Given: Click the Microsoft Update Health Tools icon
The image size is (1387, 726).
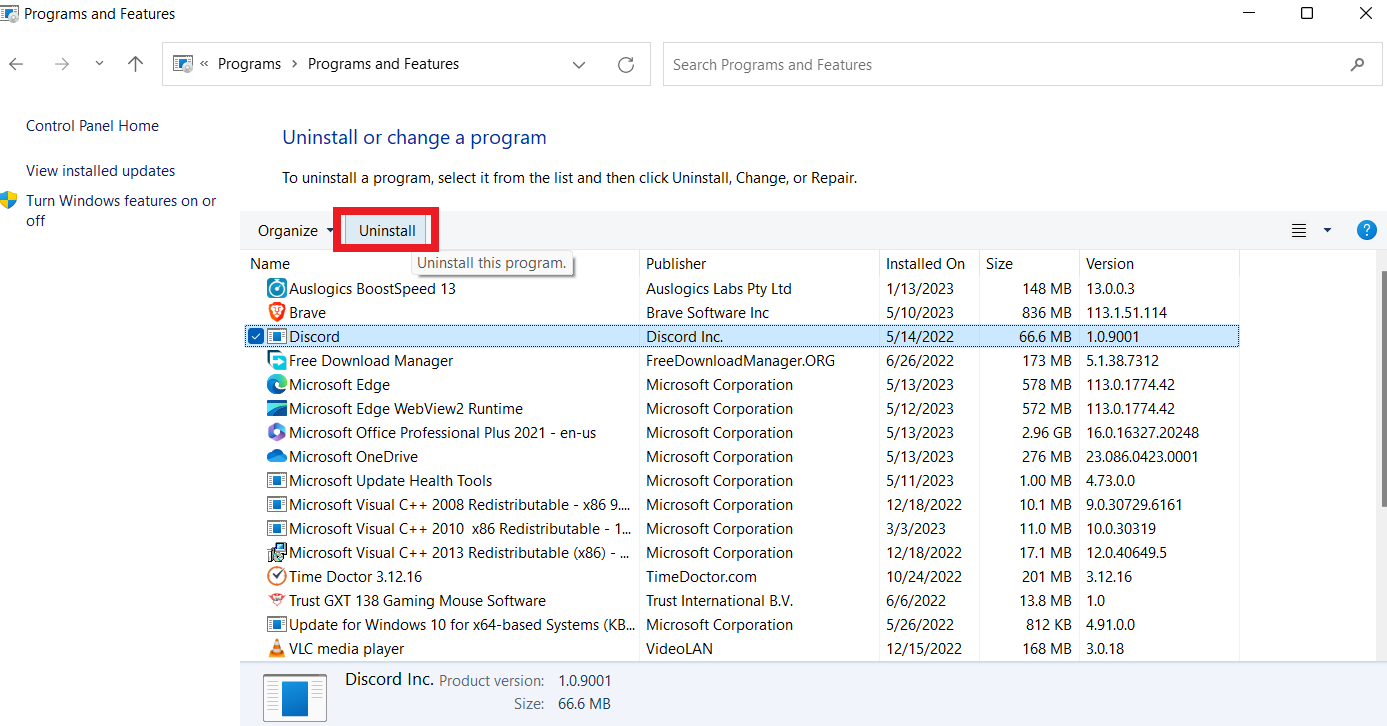Looking at the screenshot, I should coord(277,480).
